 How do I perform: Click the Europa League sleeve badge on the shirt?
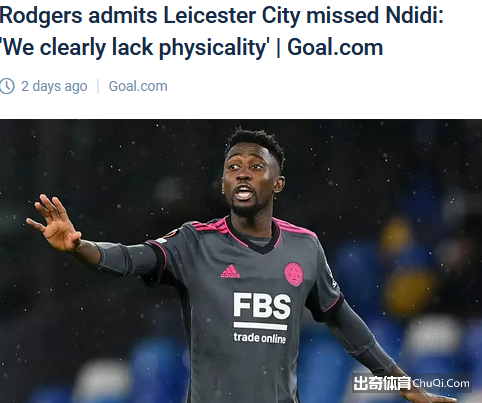(172, 234)
